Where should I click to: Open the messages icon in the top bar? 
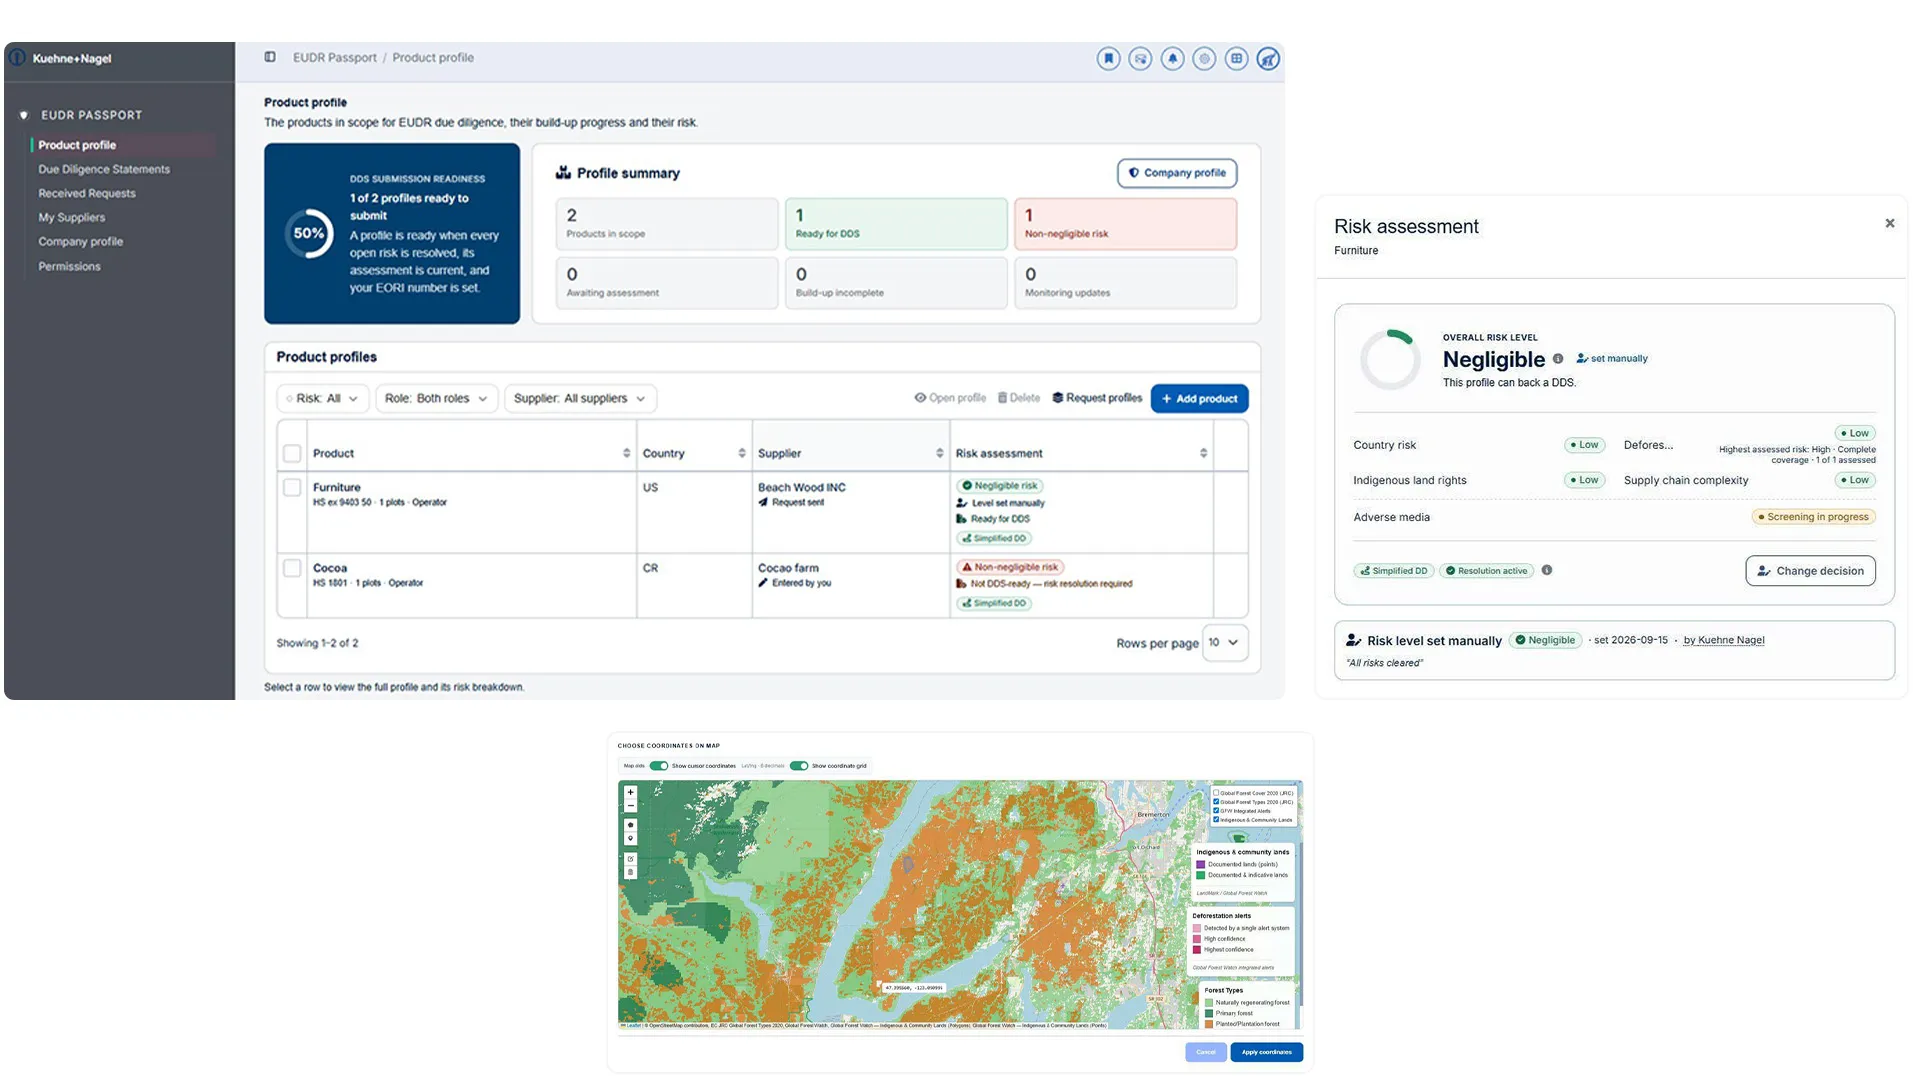pyautogui.click(x=1140, y=59)
